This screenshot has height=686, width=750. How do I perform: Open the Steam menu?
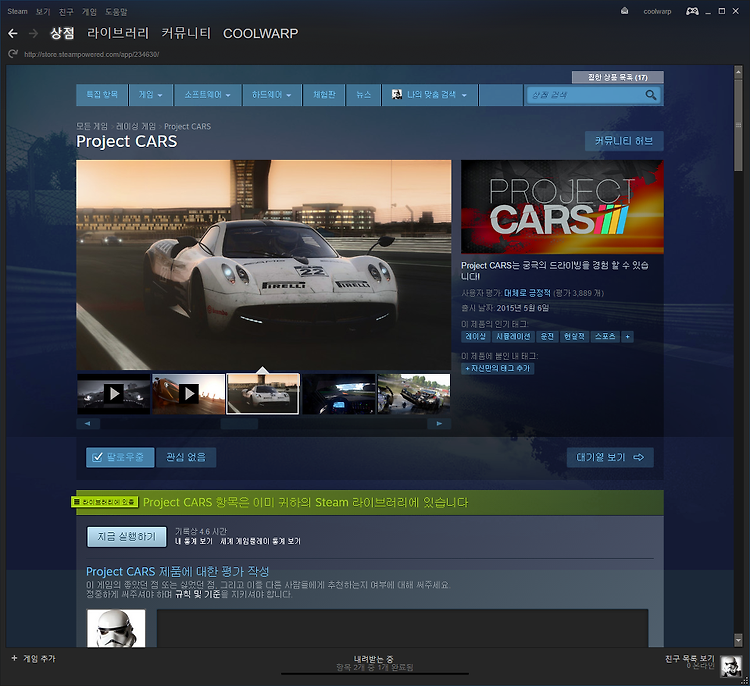tap(17, 11)
